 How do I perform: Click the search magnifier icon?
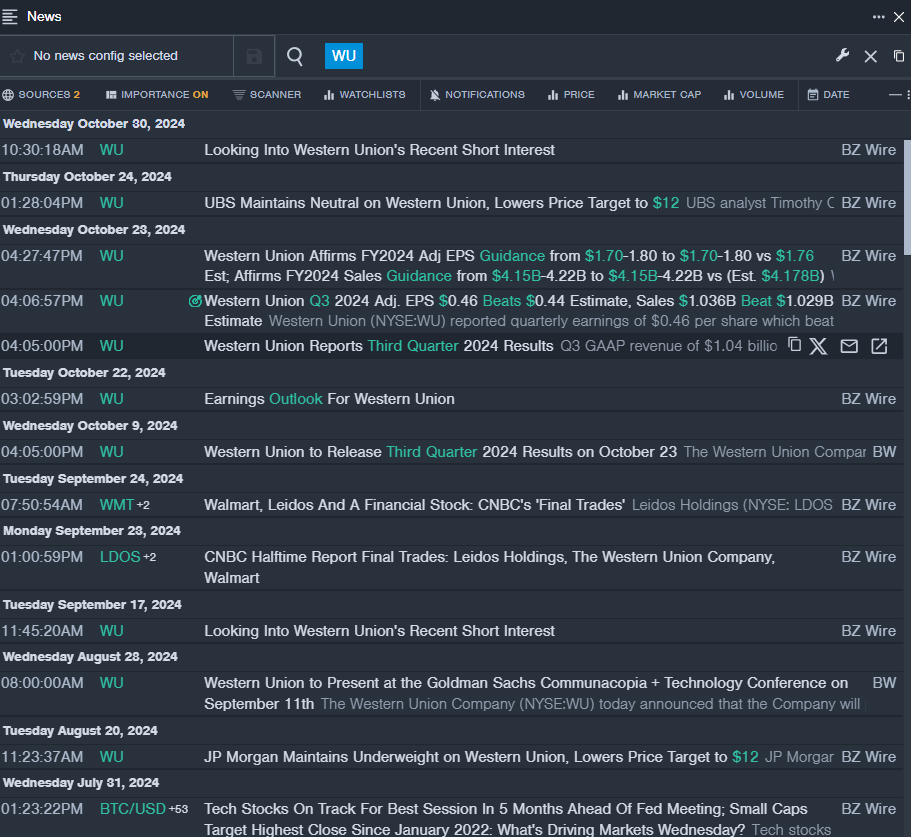pyautogui.click(x=295, y=56)
